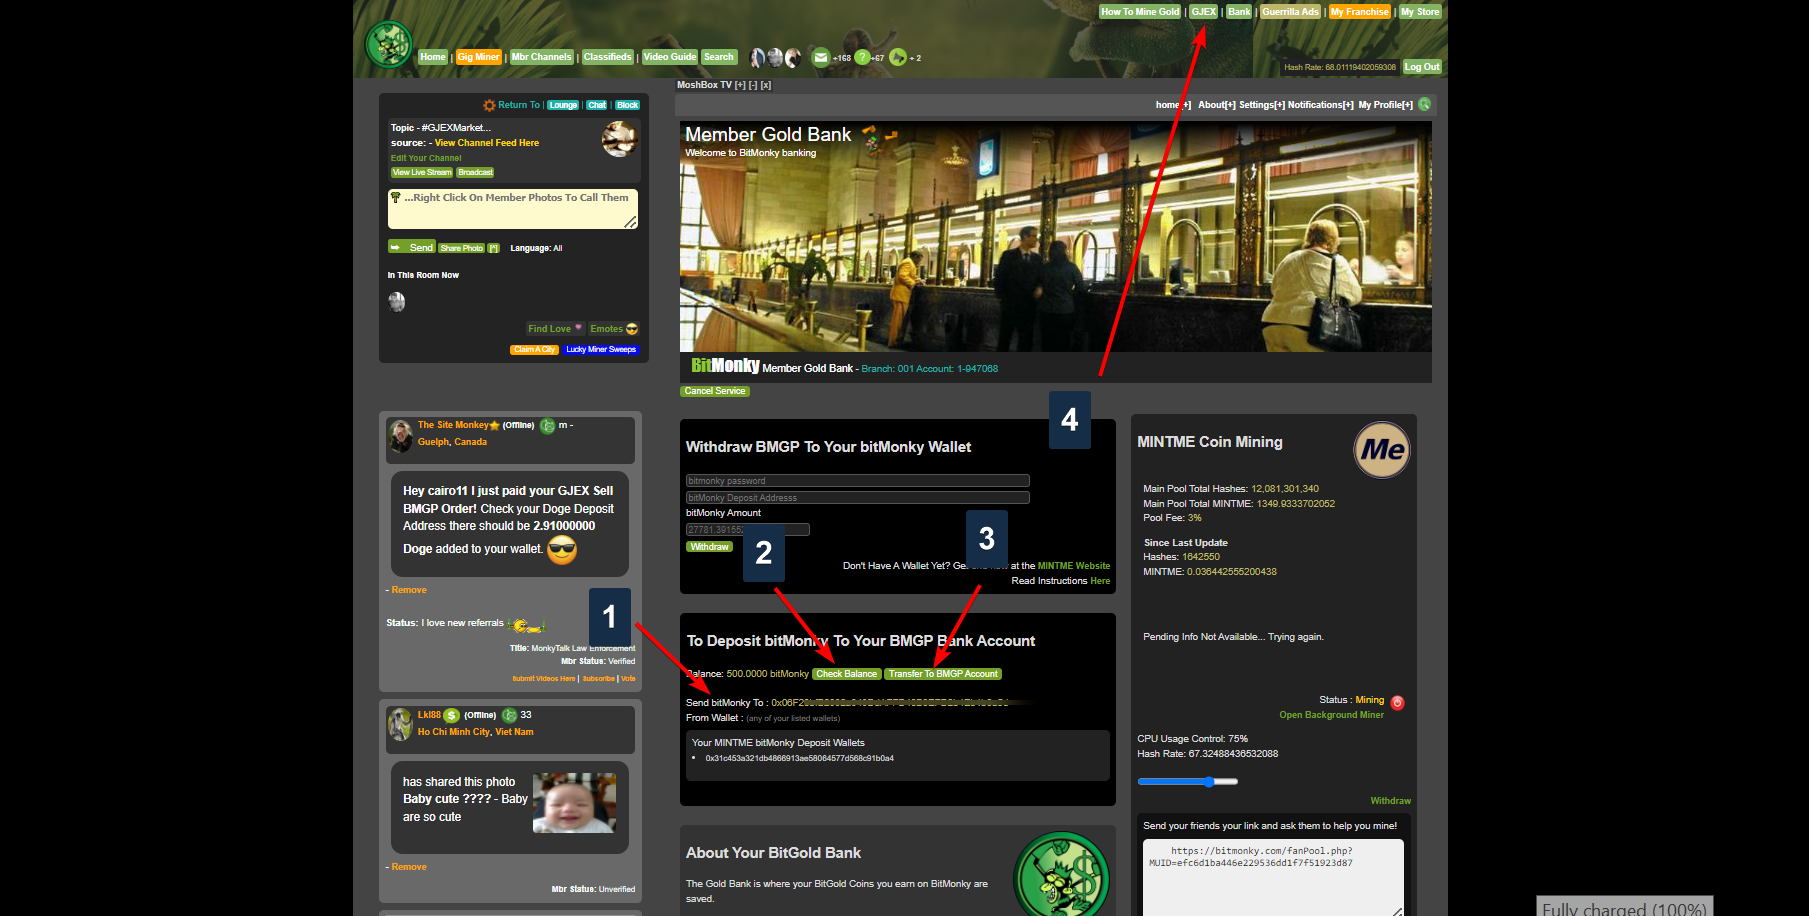The width and height of the screenshot is (1809, 916).
Task: Click the green arrow icon beside +2
Action: pyautogui.click(x=898, y=57)
